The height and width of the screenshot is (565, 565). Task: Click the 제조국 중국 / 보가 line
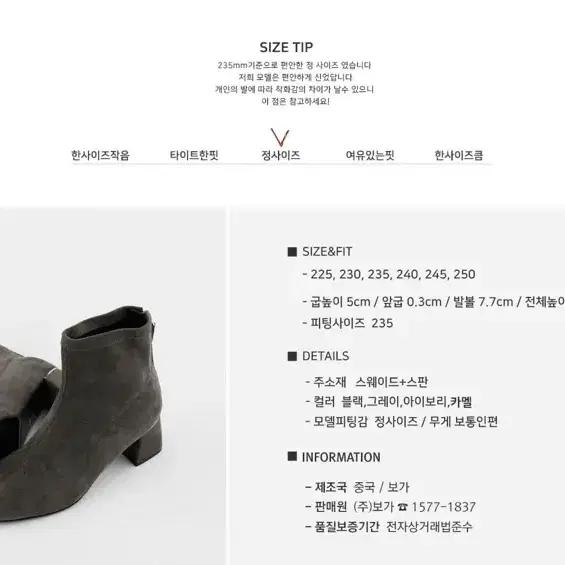(x=357, y=487)
